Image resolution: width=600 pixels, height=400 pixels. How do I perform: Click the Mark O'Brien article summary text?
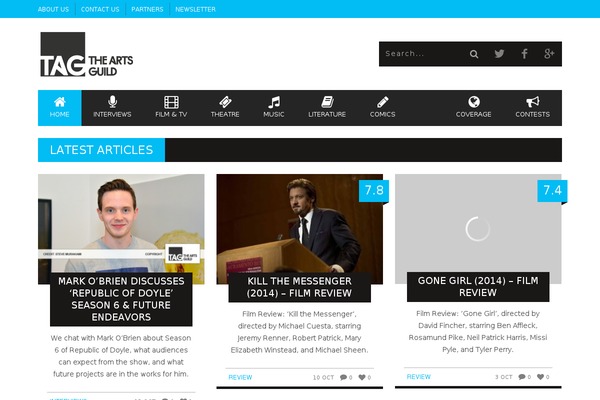coord(121,356)
